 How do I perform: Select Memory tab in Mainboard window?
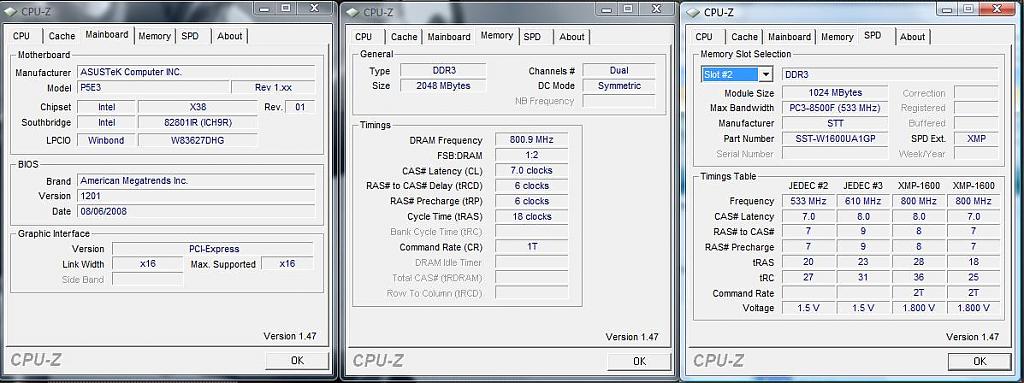[x=155, y=36]
